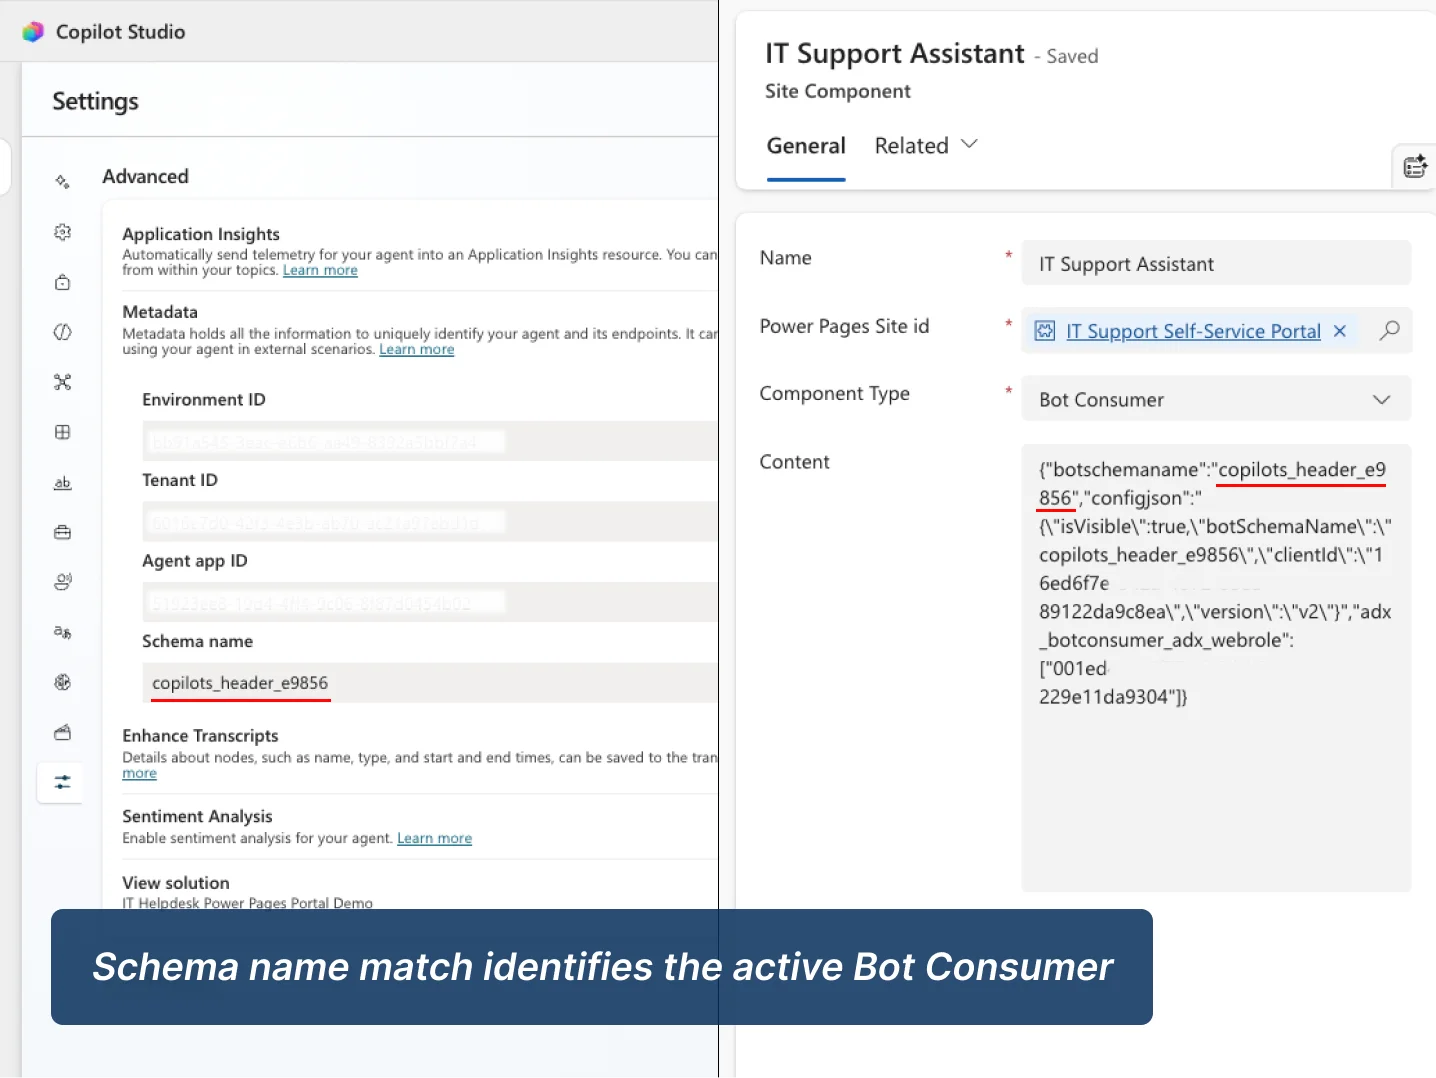Select the connection settings circle-slash icon
Viewport: 1436px width, 1078px height.
[x=62, y=332]
